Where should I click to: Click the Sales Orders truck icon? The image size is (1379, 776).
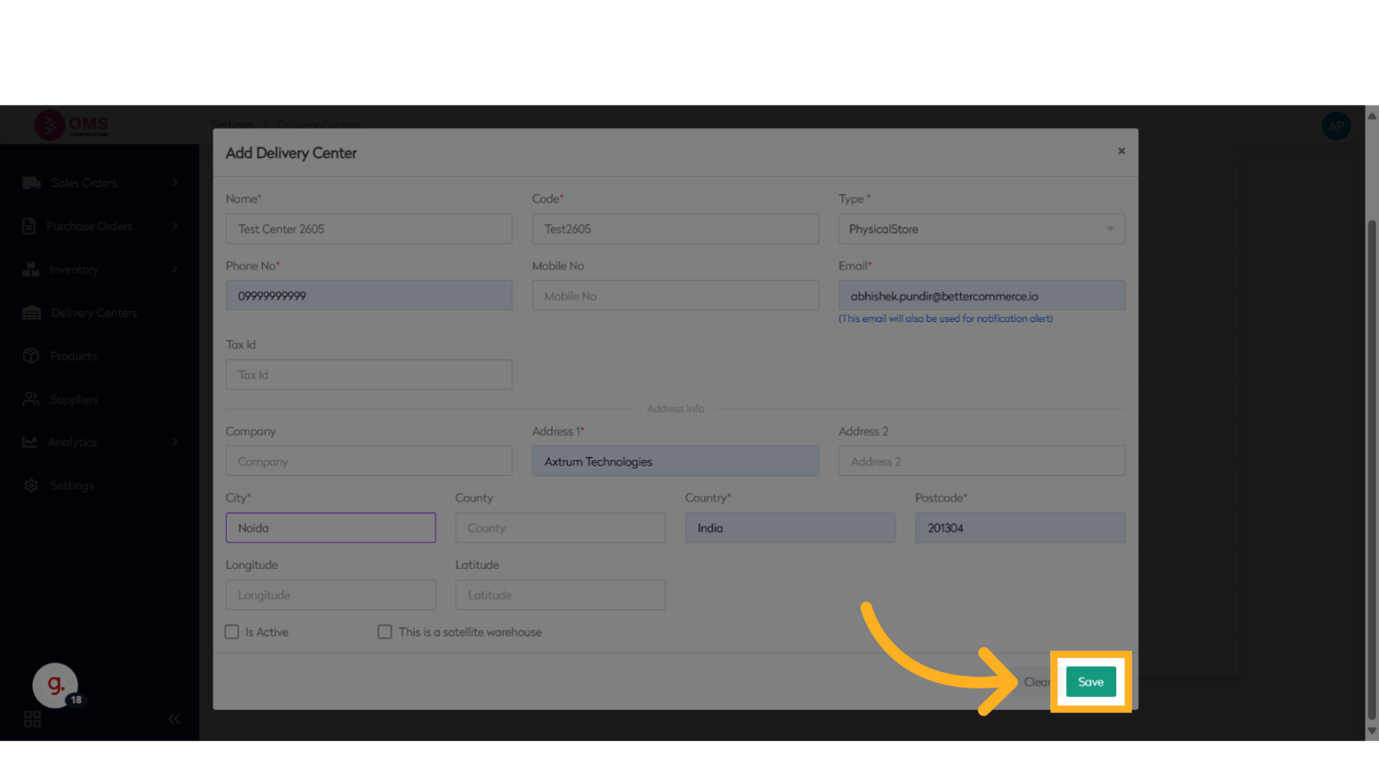pyautogui.click(x=31, y=183)
